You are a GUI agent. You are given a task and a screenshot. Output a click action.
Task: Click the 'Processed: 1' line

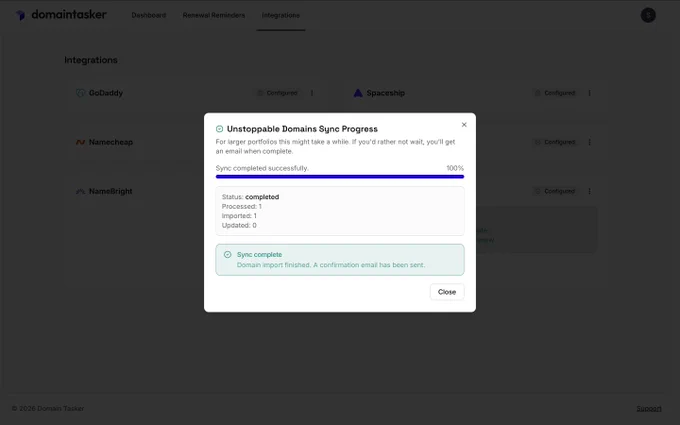pyautogui.click(x=242, y=206)
